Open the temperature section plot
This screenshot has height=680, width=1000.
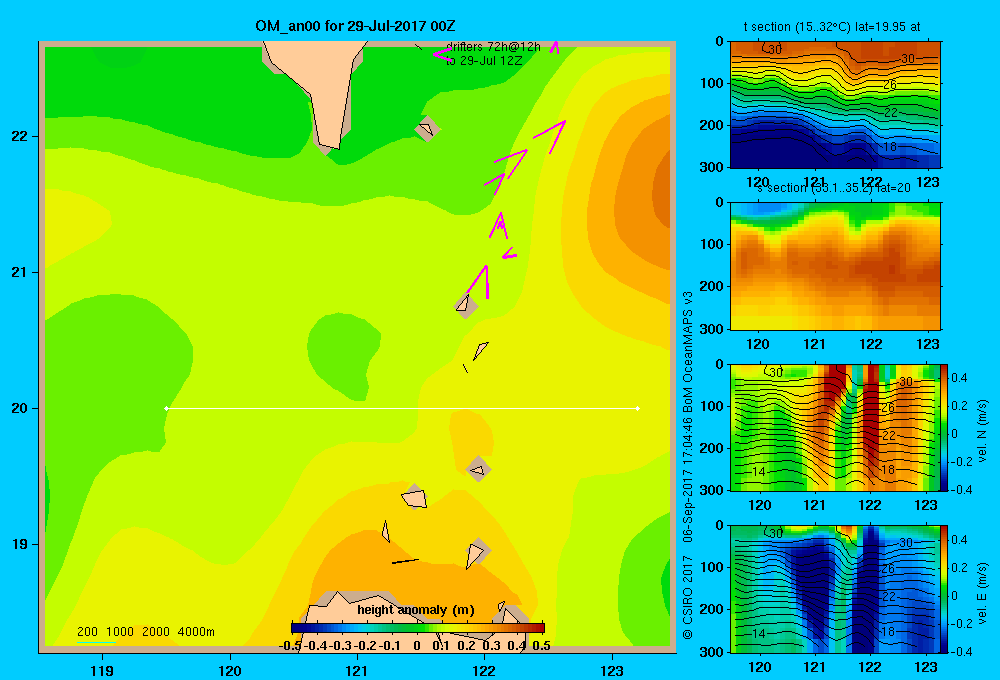[835, 105]
